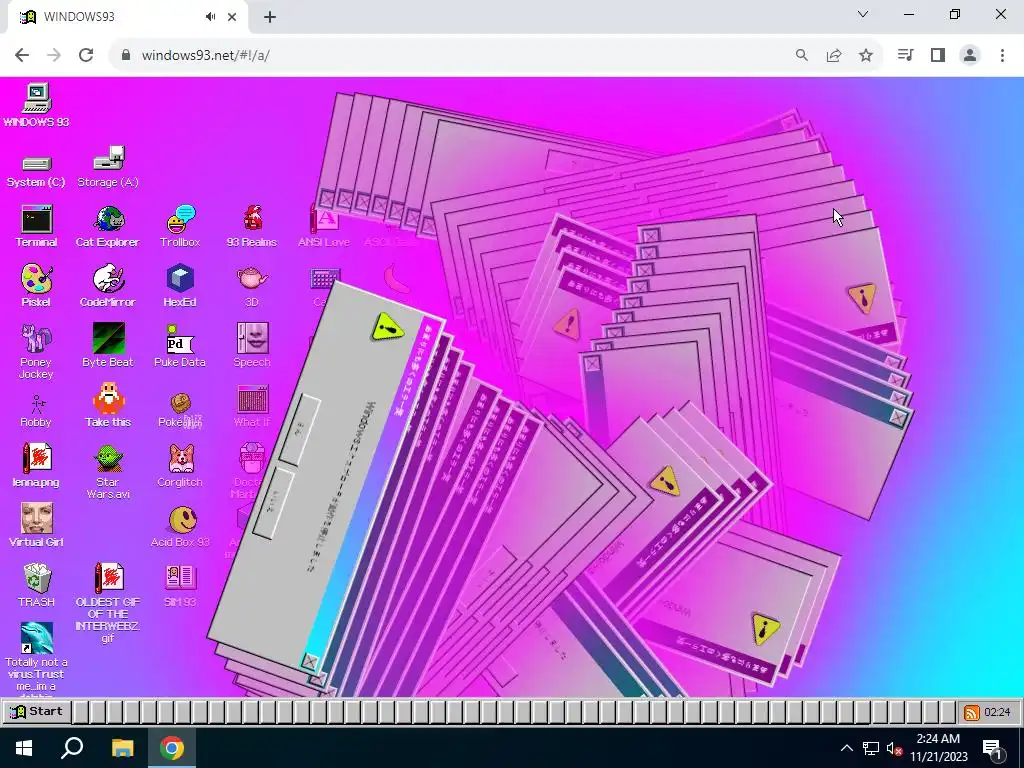Click the Windows 93 taskbar clock 02:24
1024x768 pixels.
[x=997, y=712]
